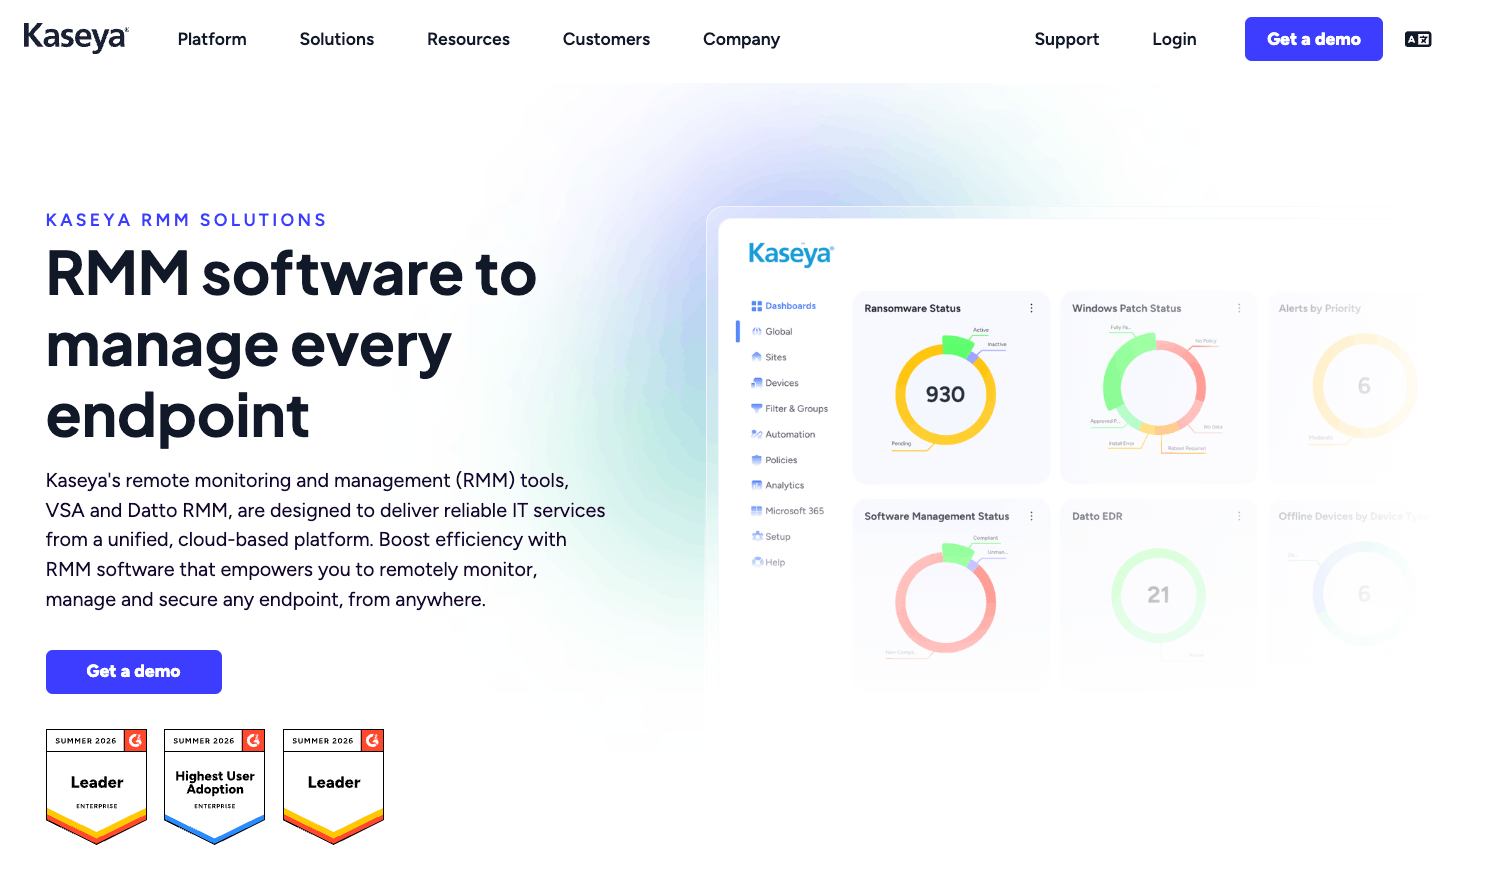Open the Solutions menu
The image size is (1486, 883).
[337, 39]
